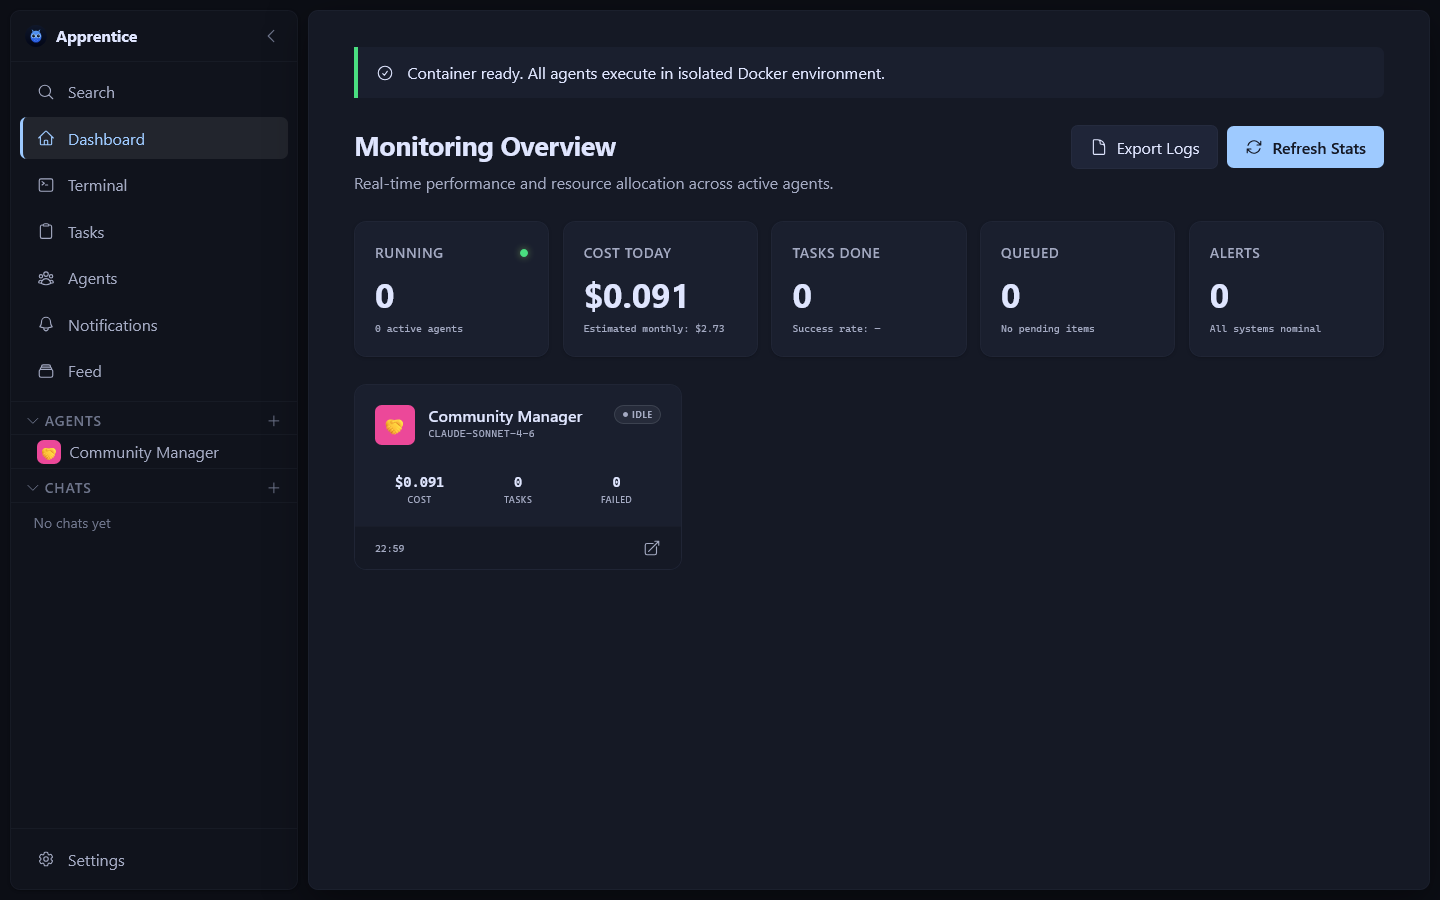Image resolution: width=1440 pixels, height=900 pixels.
Task: Click the FAILED count on agent card
Action: click(x=616, y=482)
